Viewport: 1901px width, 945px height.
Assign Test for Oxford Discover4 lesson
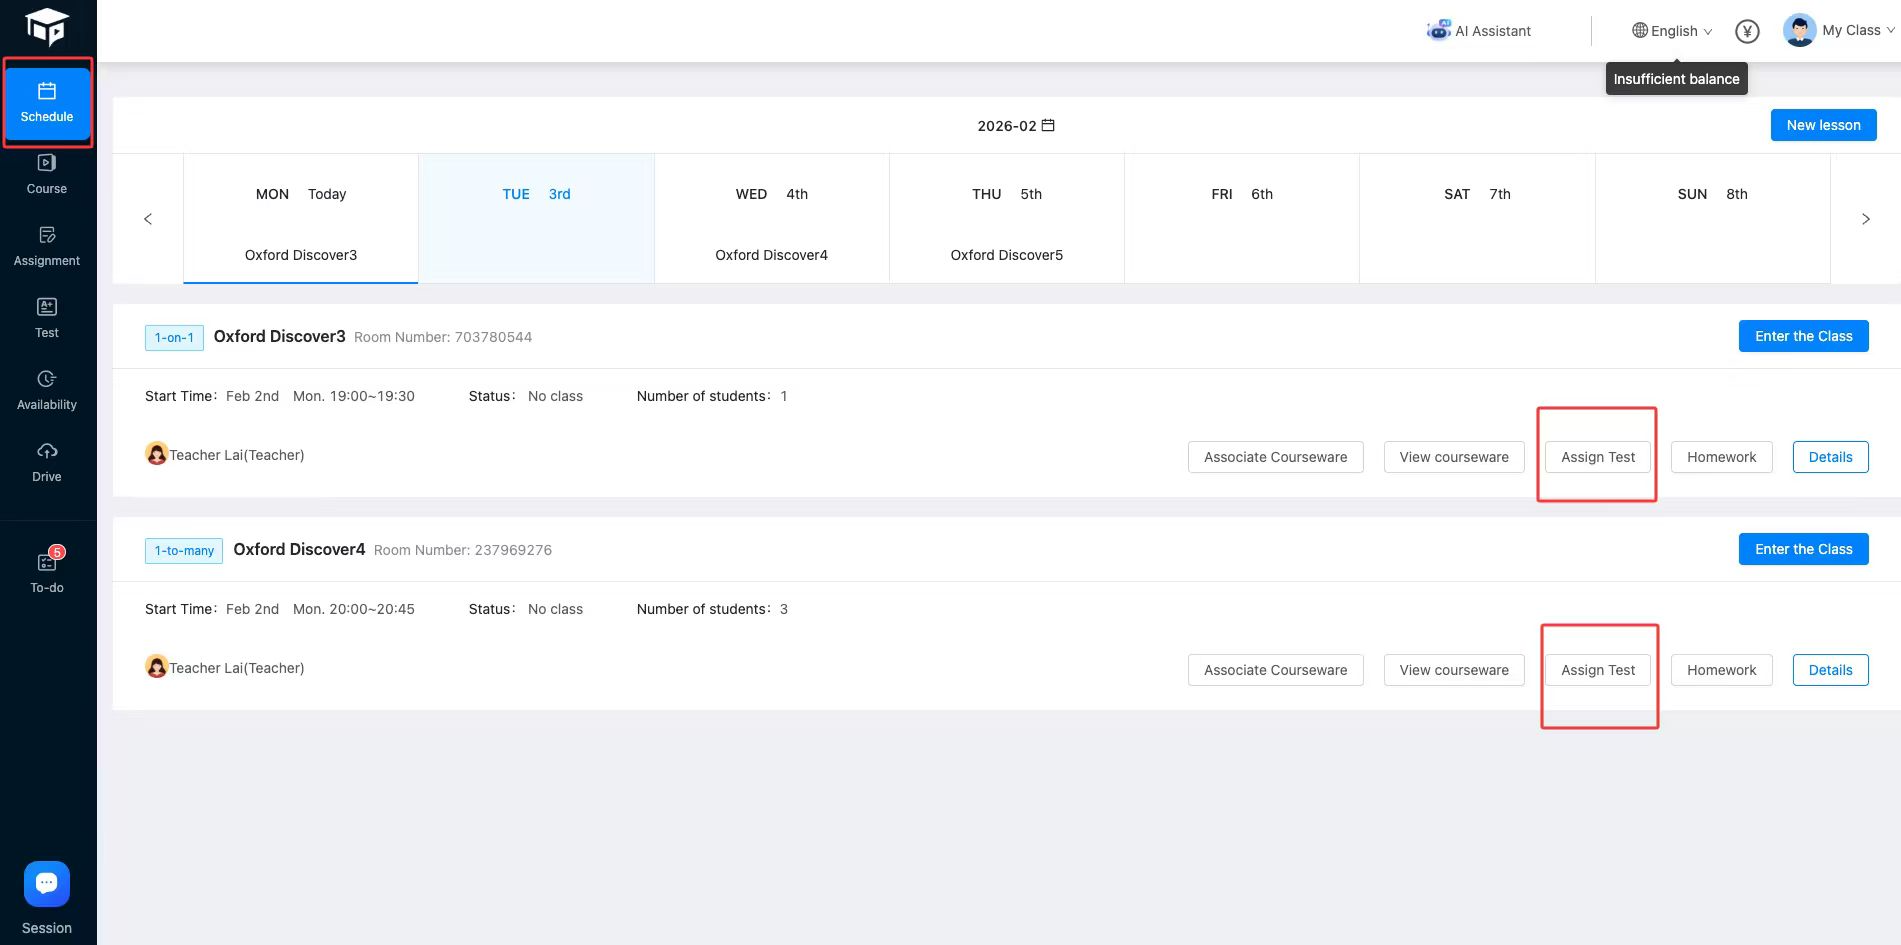pyautogui.click(x=1598, y=670)
